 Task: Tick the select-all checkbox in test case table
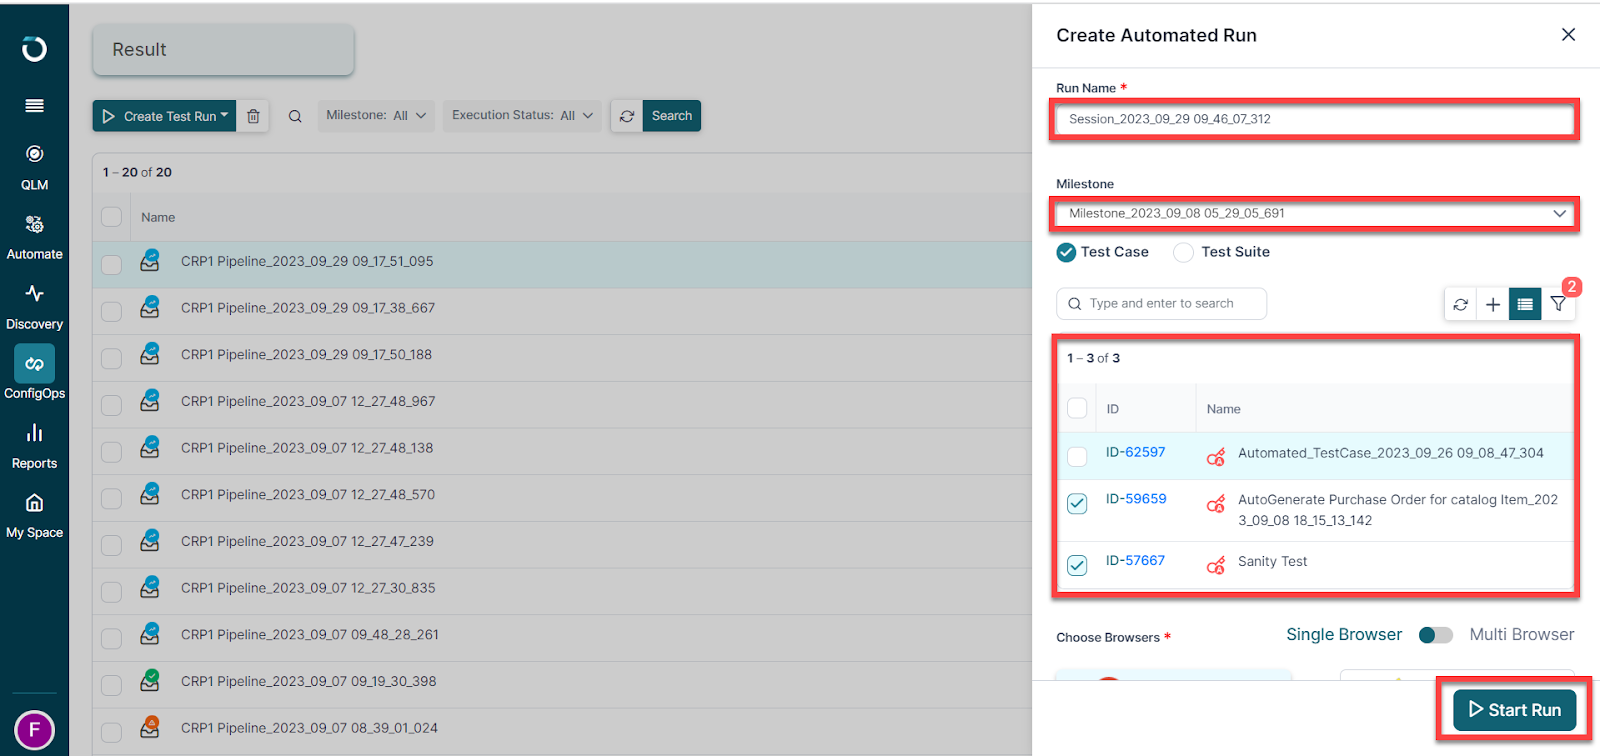coord(1077,408)
